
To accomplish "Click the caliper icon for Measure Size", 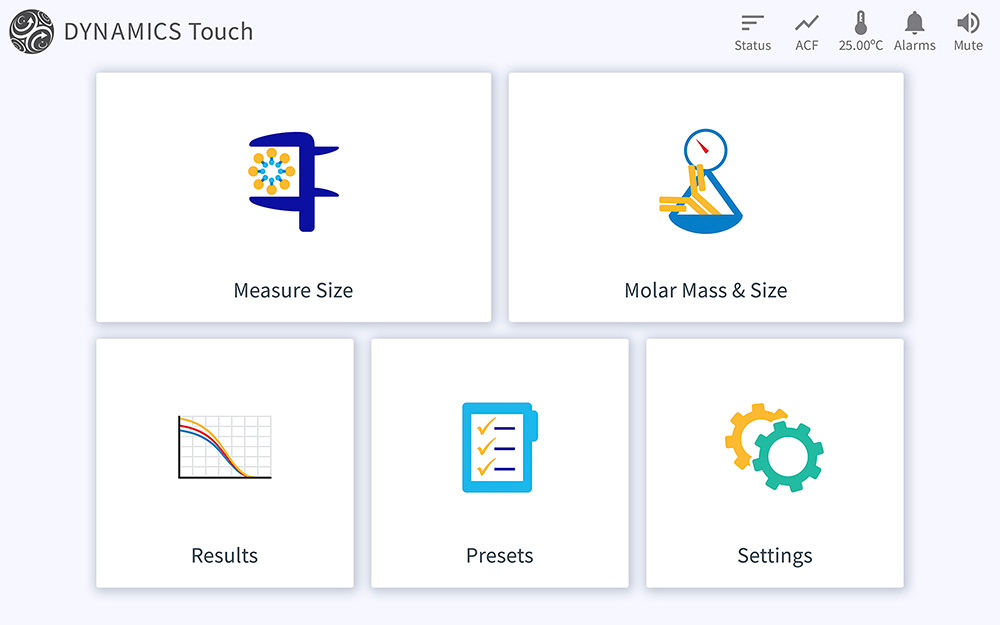I will click(x=293, y=182).
